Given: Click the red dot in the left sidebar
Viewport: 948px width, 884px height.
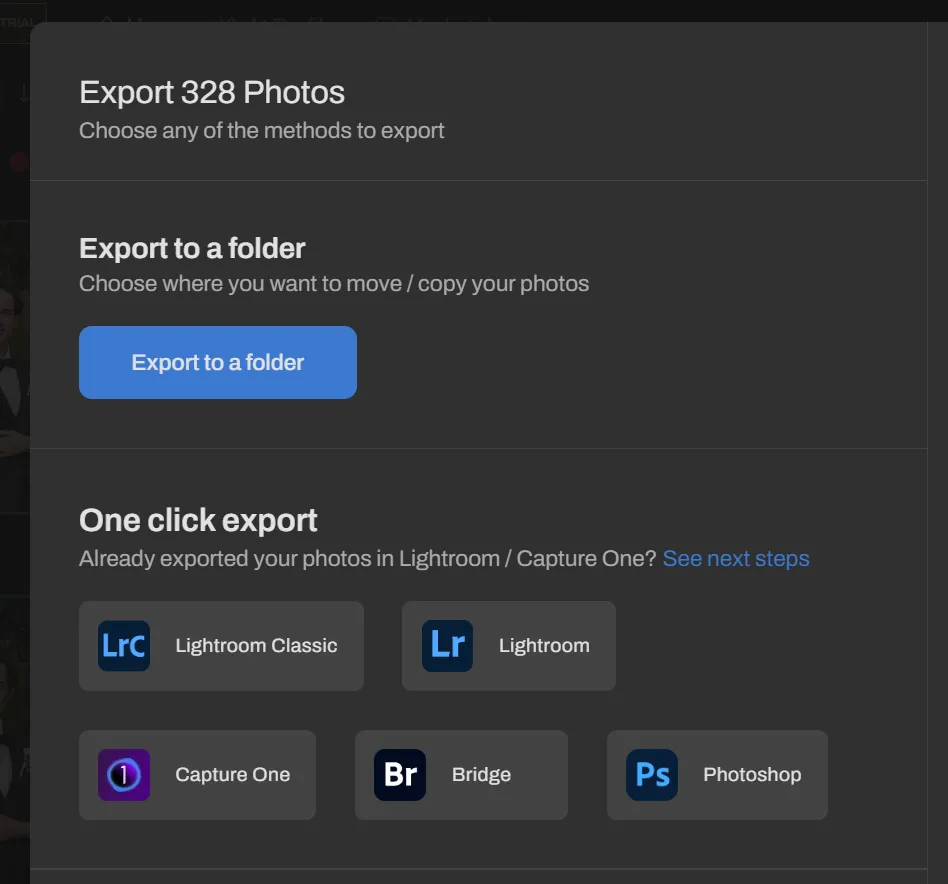Looking at the screenshot, I should 18,162.
